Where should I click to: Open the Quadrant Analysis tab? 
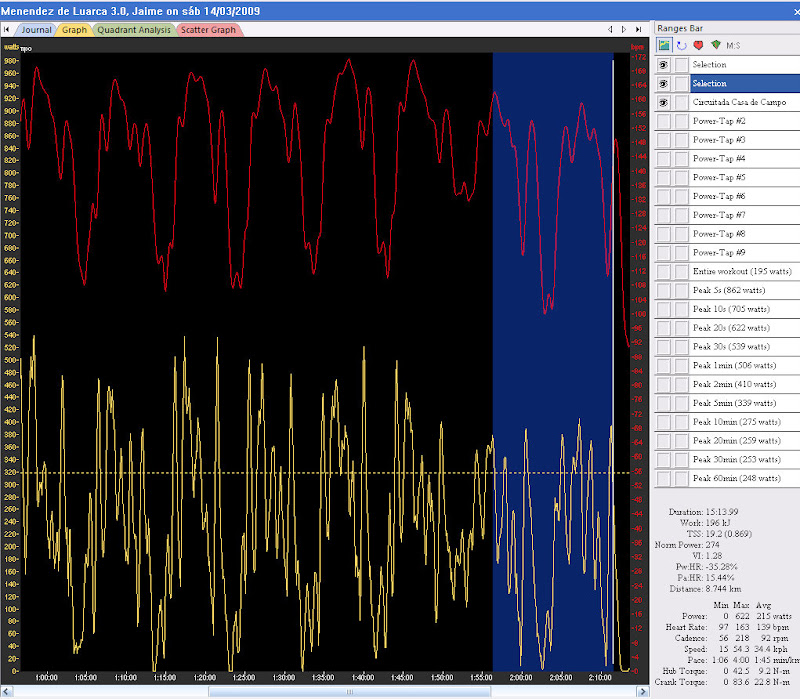(x=134, y=30)
